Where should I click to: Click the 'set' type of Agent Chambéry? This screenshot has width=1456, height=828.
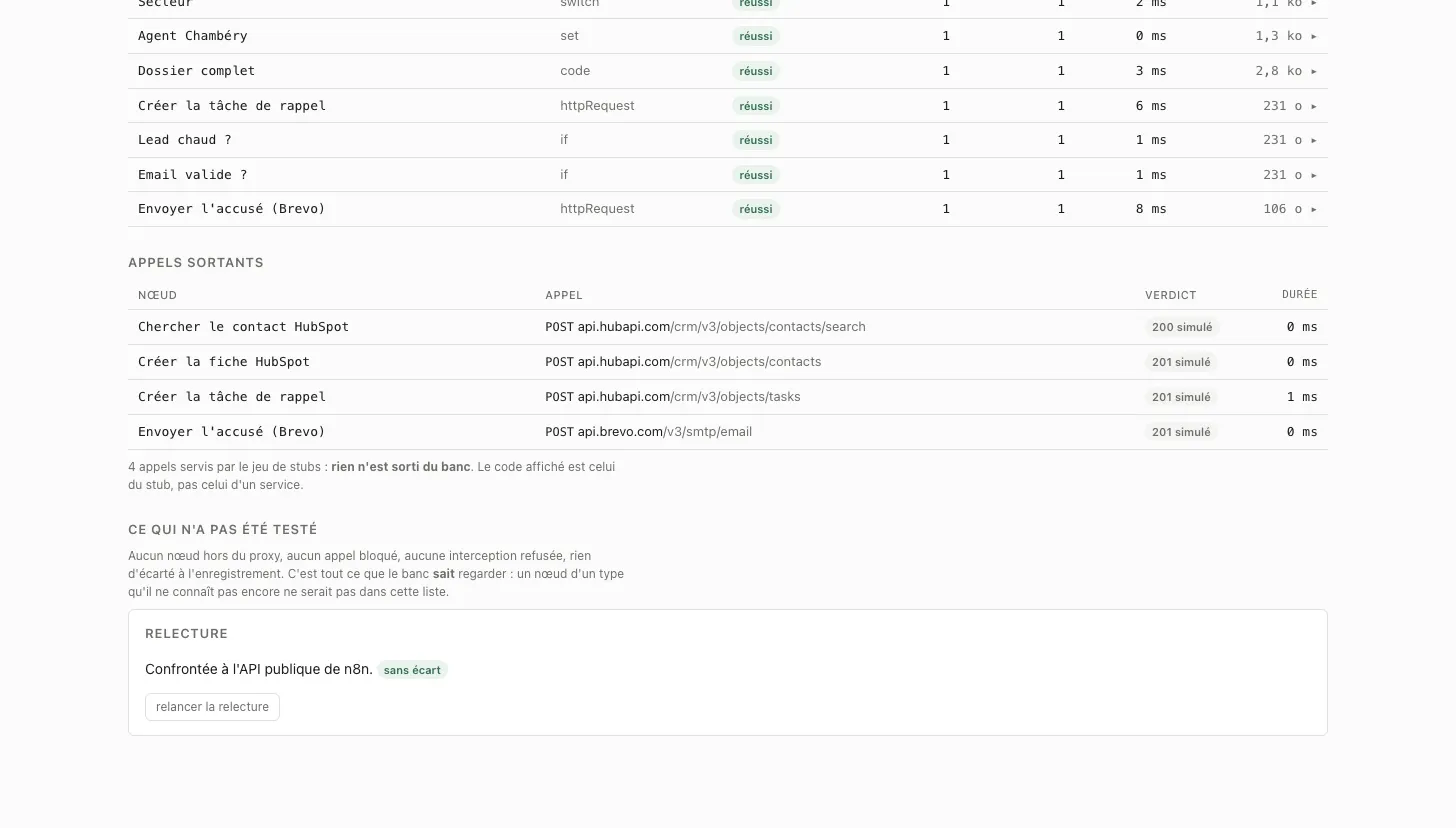pos(569,36)
